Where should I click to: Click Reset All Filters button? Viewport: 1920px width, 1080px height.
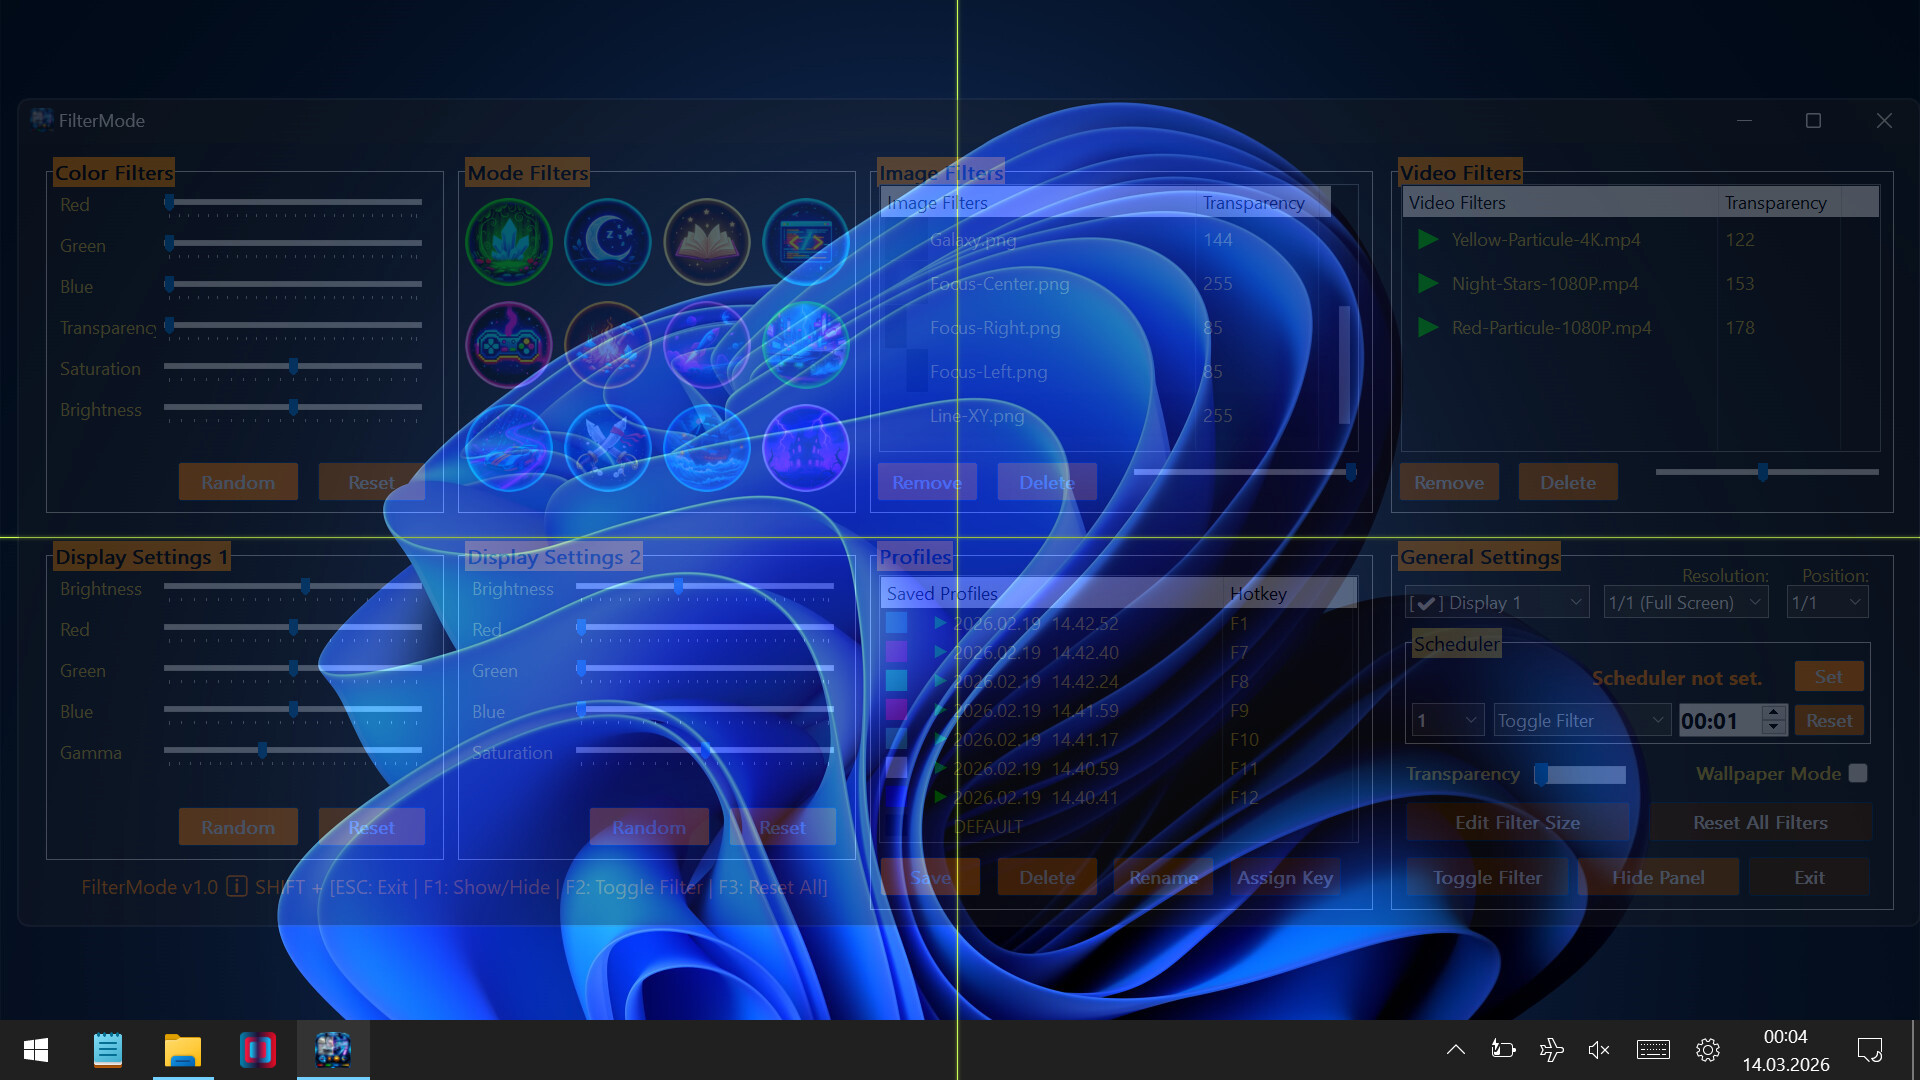pyautogui.click(x=1760, y=822)
